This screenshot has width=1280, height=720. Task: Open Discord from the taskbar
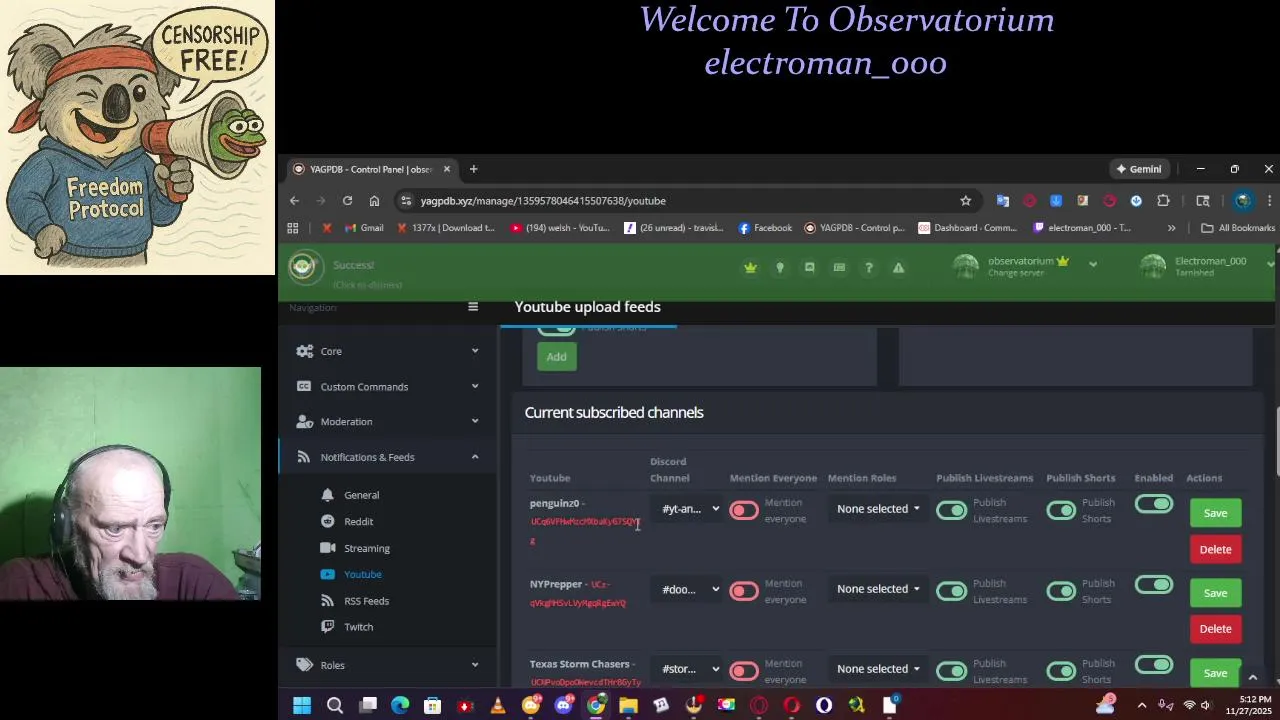coord(563,706)
